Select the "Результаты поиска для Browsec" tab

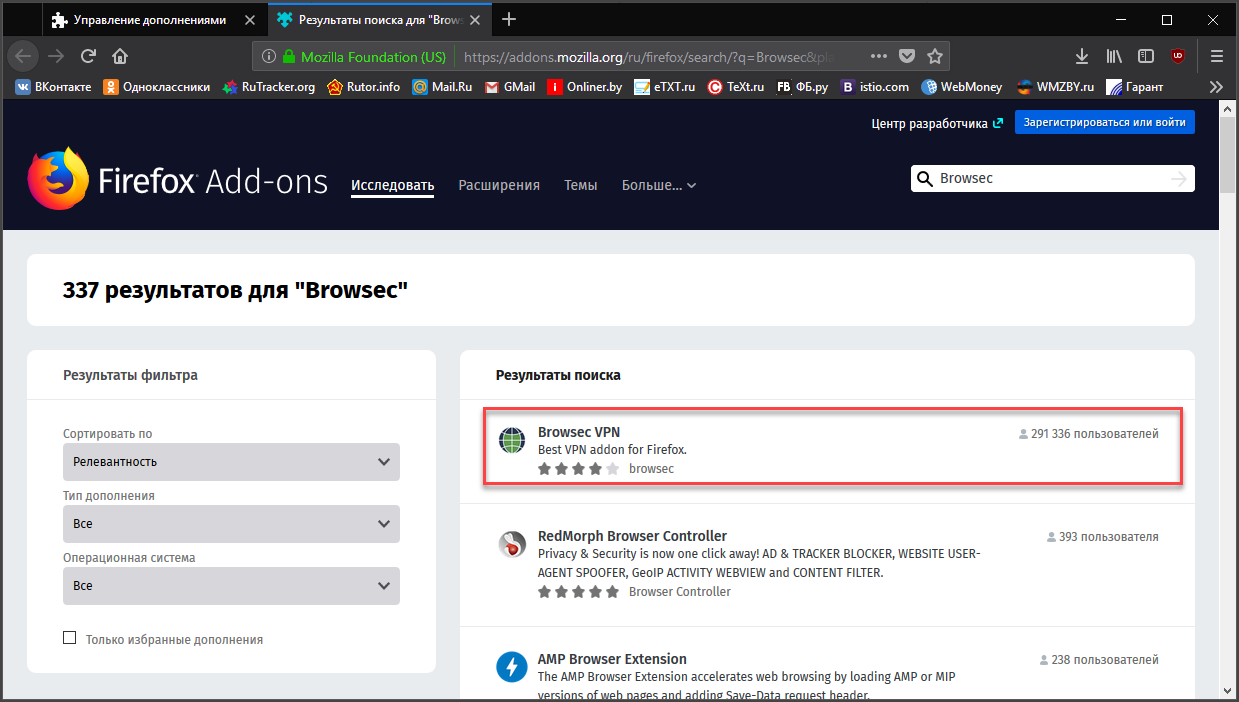tap(378, 20)
